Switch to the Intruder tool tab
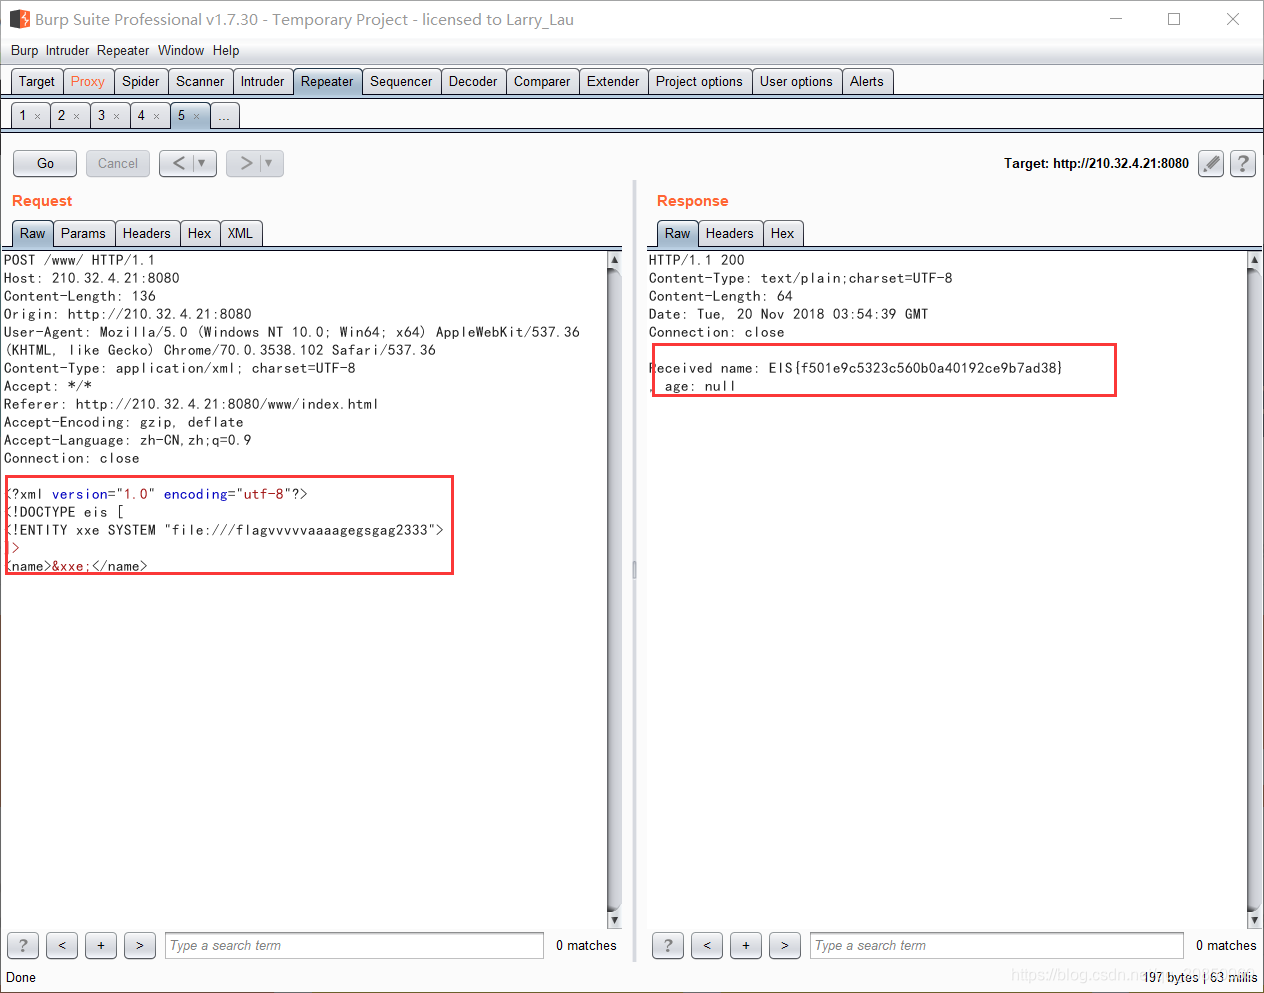 (262, 82)
